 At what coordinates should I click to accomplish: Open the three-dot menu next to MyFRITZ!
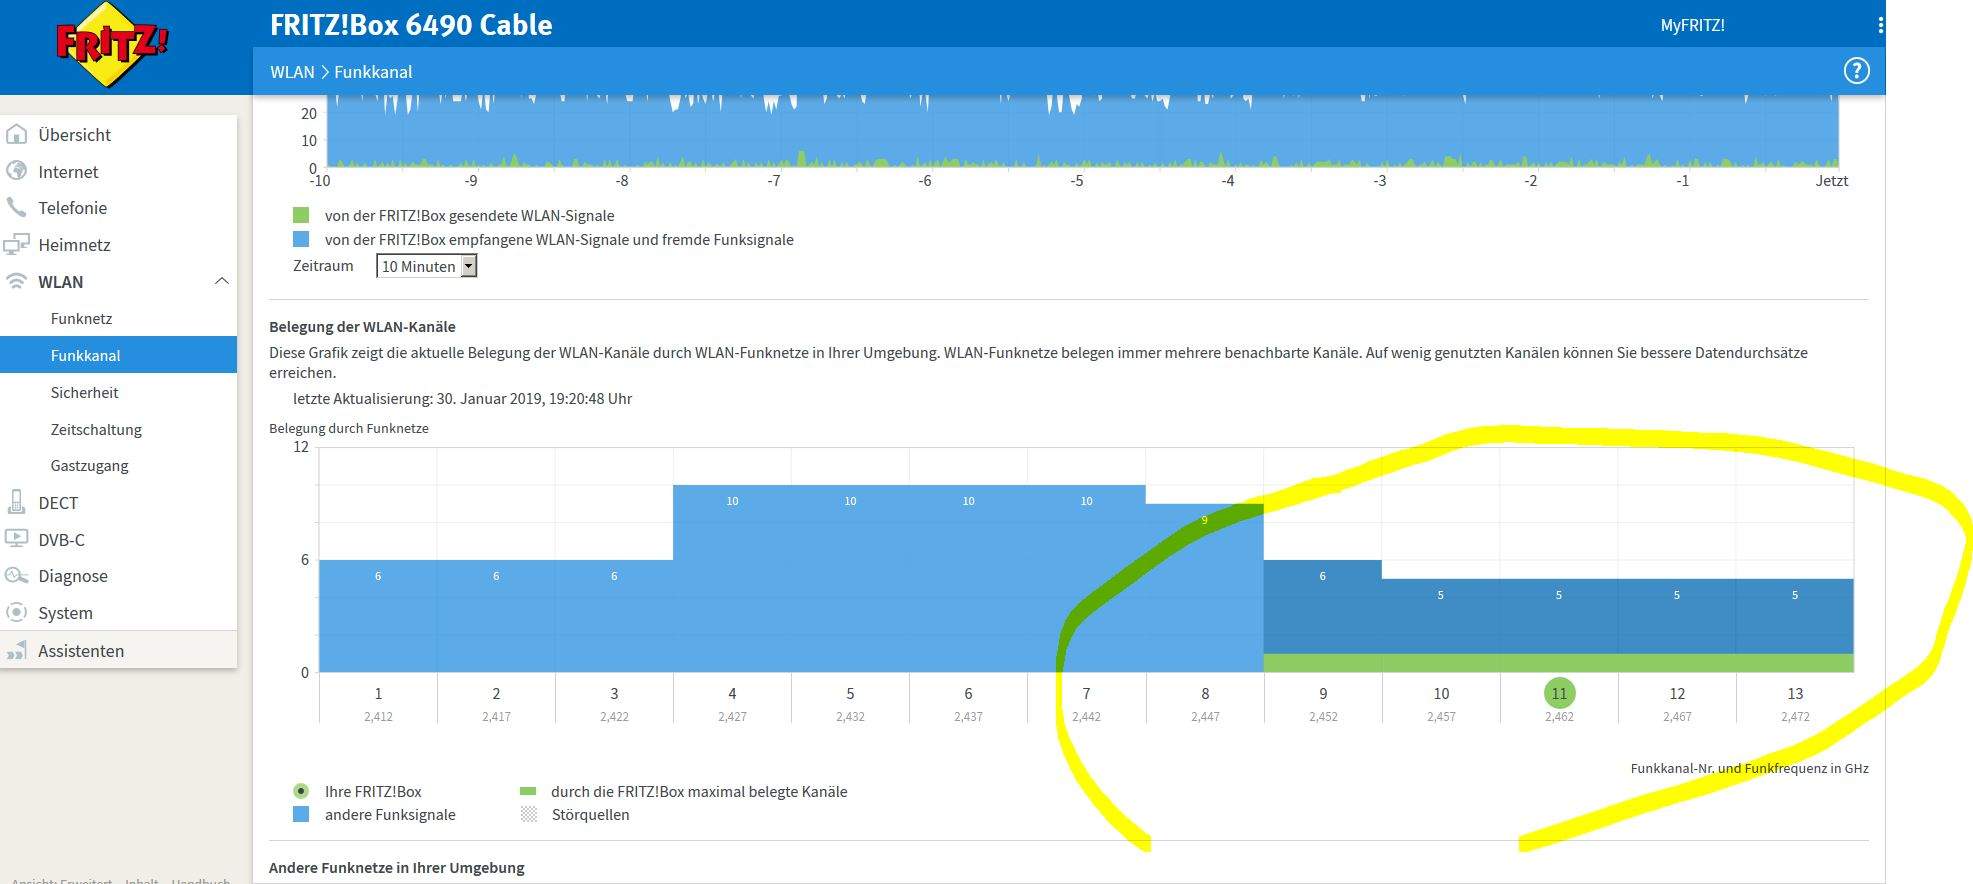point(1880,25)
